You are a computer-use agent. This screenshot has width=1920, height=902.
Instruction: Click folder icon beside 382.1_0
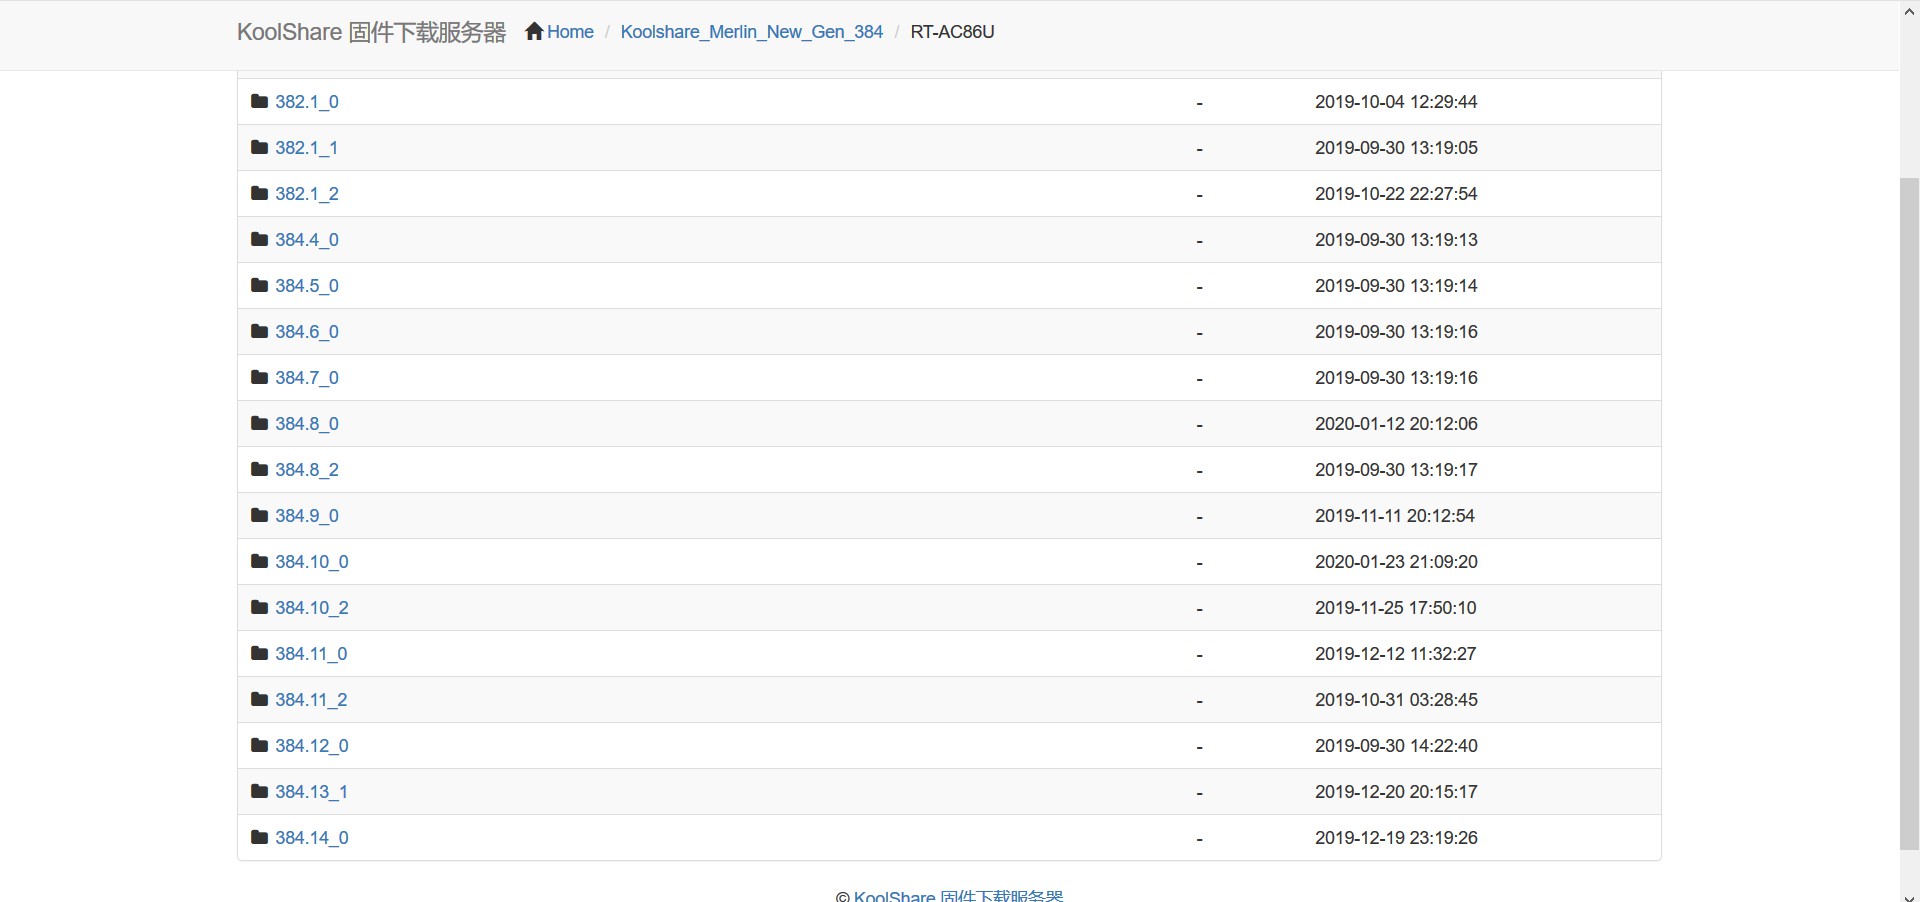point(260,101)
